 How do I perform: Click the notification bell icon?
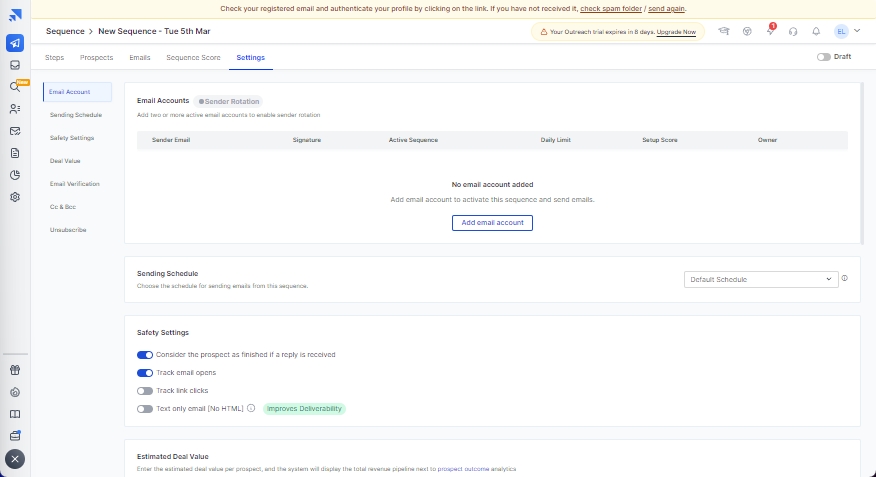coord(816,32)
